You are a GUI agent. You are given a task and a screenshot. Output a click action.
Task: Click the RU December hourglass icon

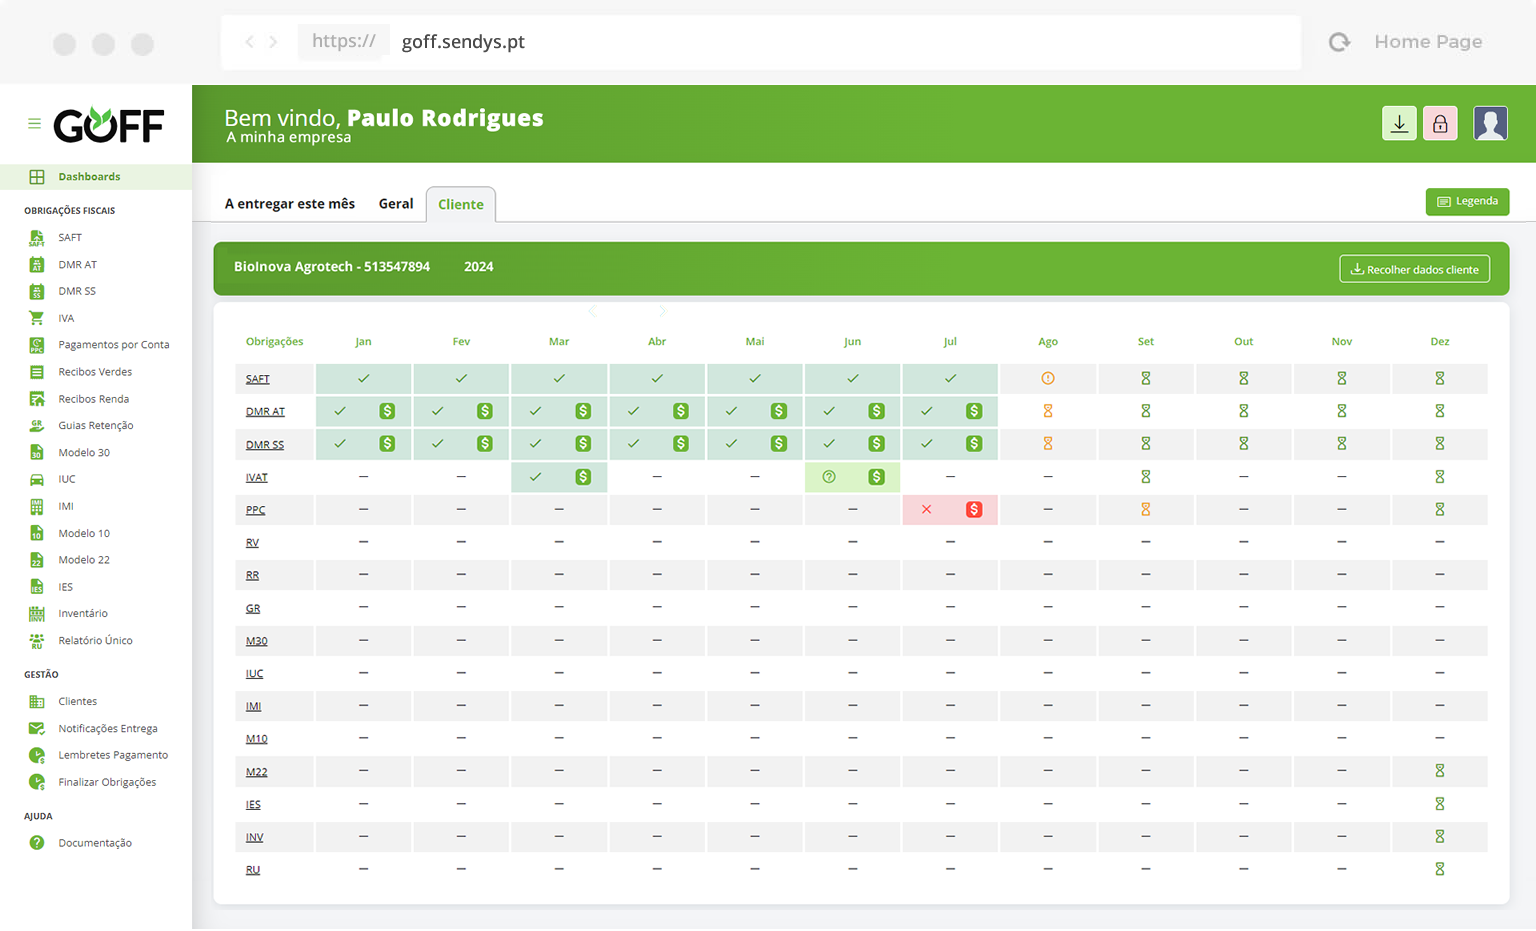coord(1440,870)
